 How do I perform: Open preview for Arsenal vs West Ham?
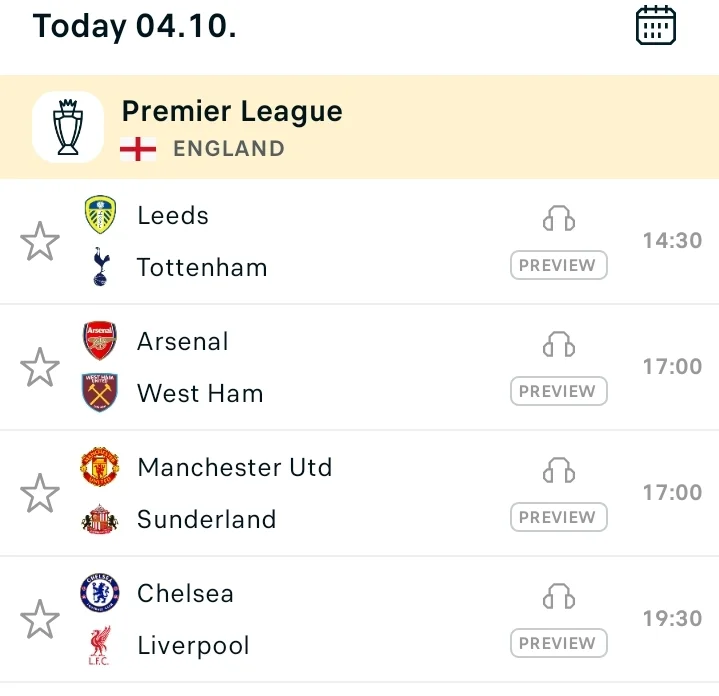[558, 391]
